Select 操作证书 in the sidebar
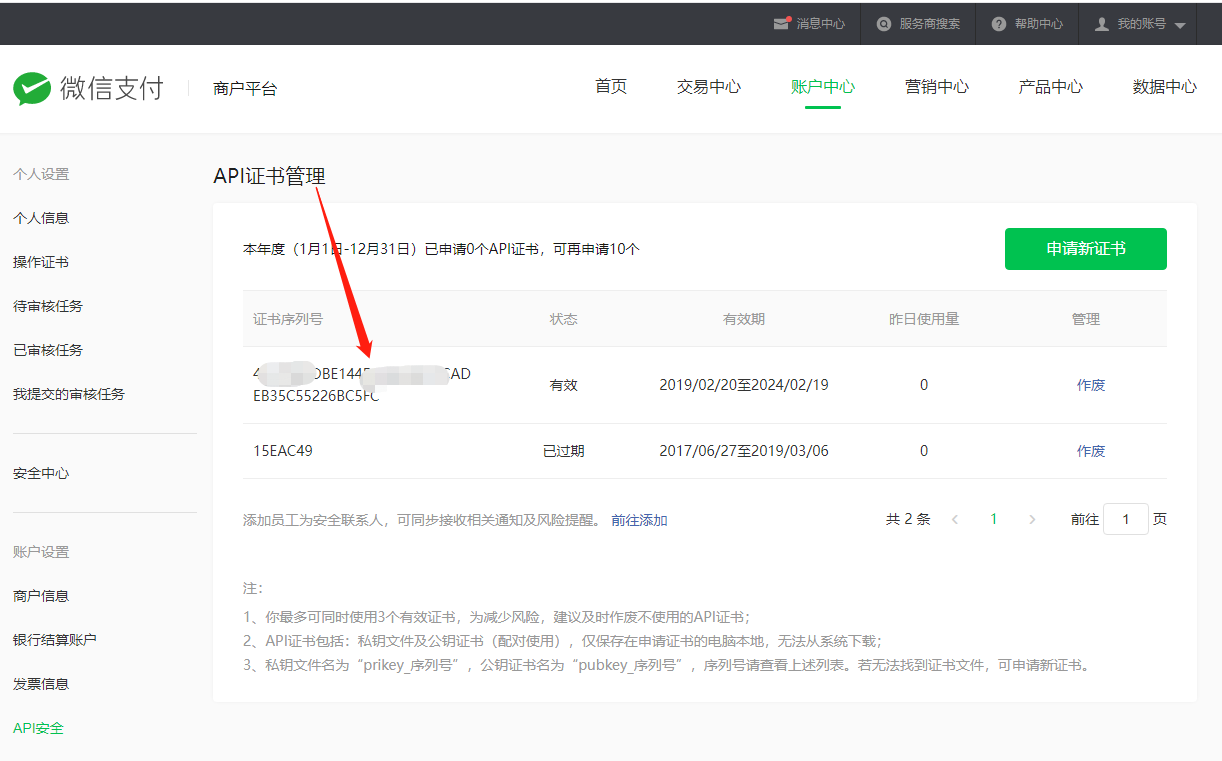The height and width of the screenshot is (761, 1222). coord(41,262)
